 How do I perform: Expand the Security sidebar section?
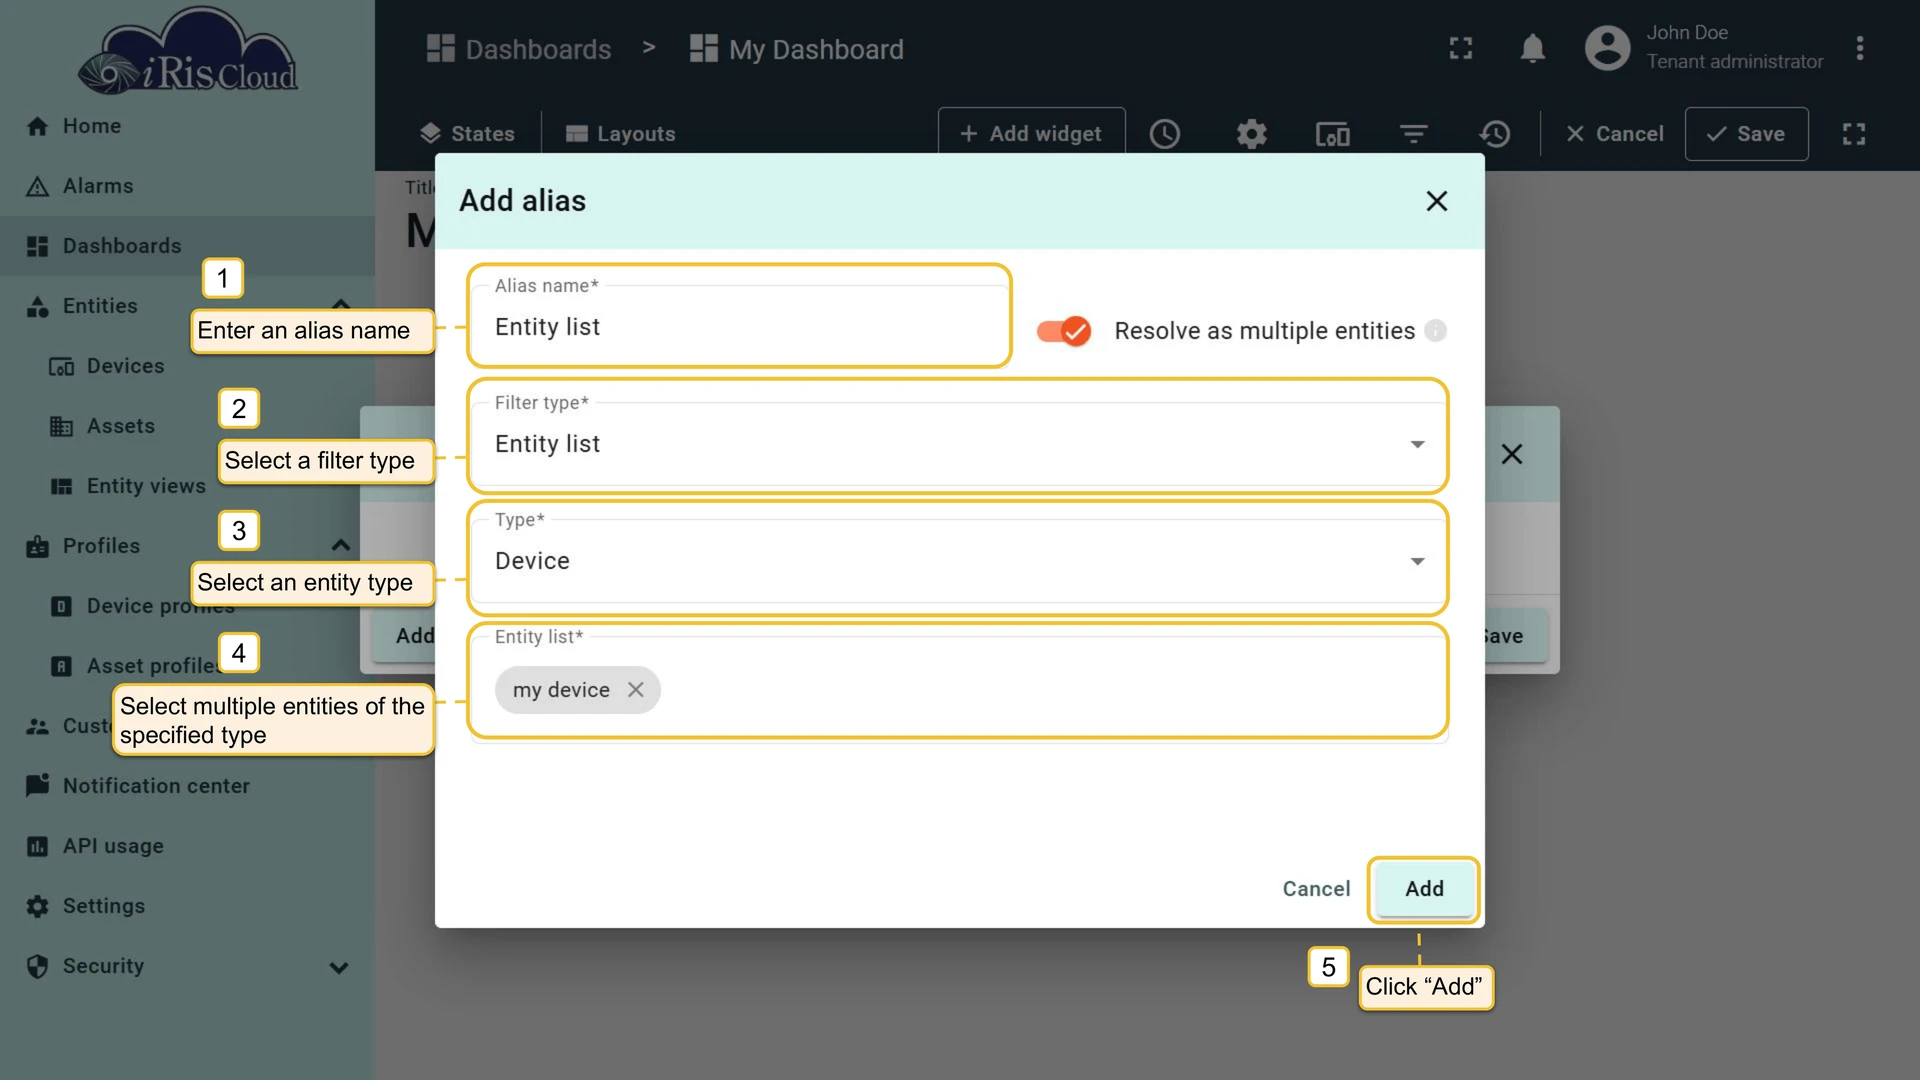pos(339,967)
